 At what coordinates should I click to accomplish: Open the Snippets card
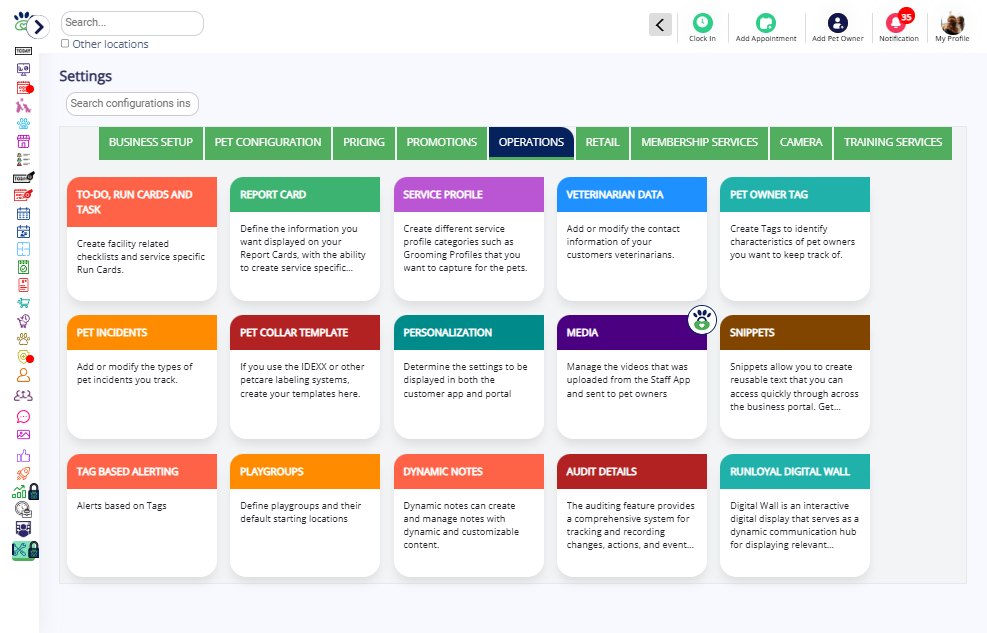point(795,377)
